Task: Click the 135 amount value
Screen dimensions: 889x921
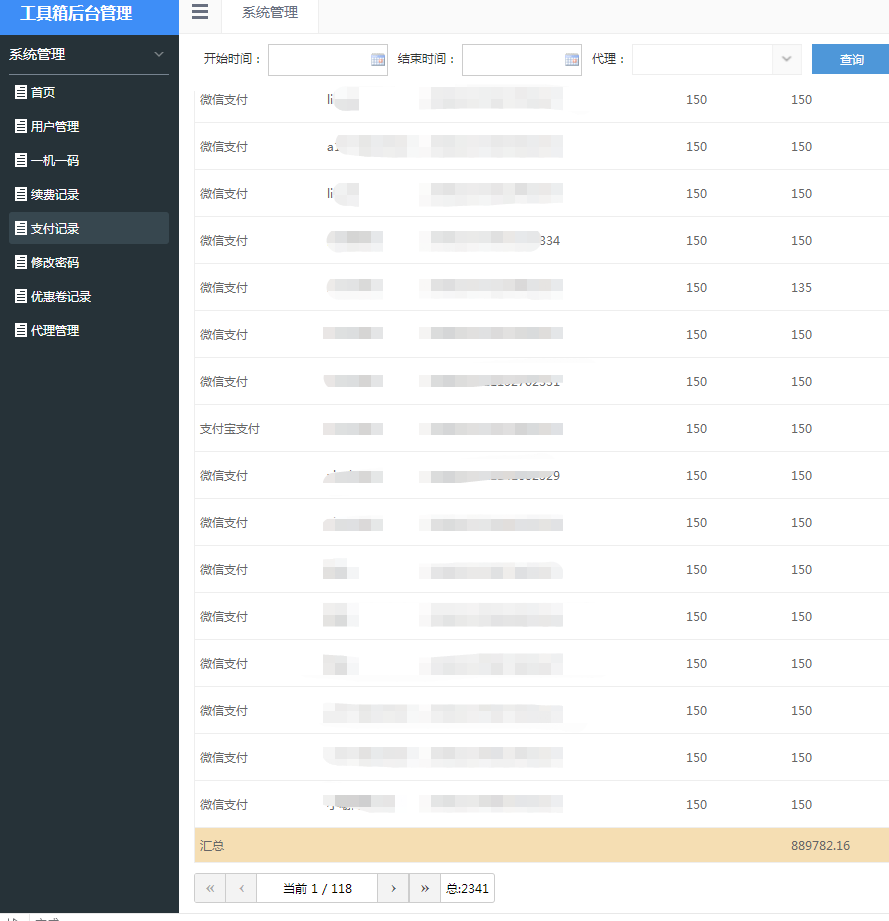Action: pyautogui.click(x=801, y=288)
